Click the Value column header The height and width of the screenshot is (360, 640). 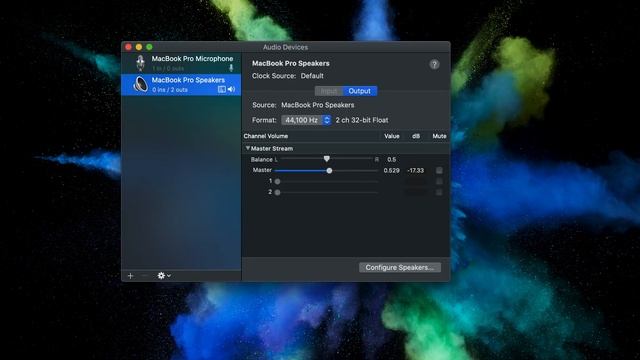coord(391,136)
